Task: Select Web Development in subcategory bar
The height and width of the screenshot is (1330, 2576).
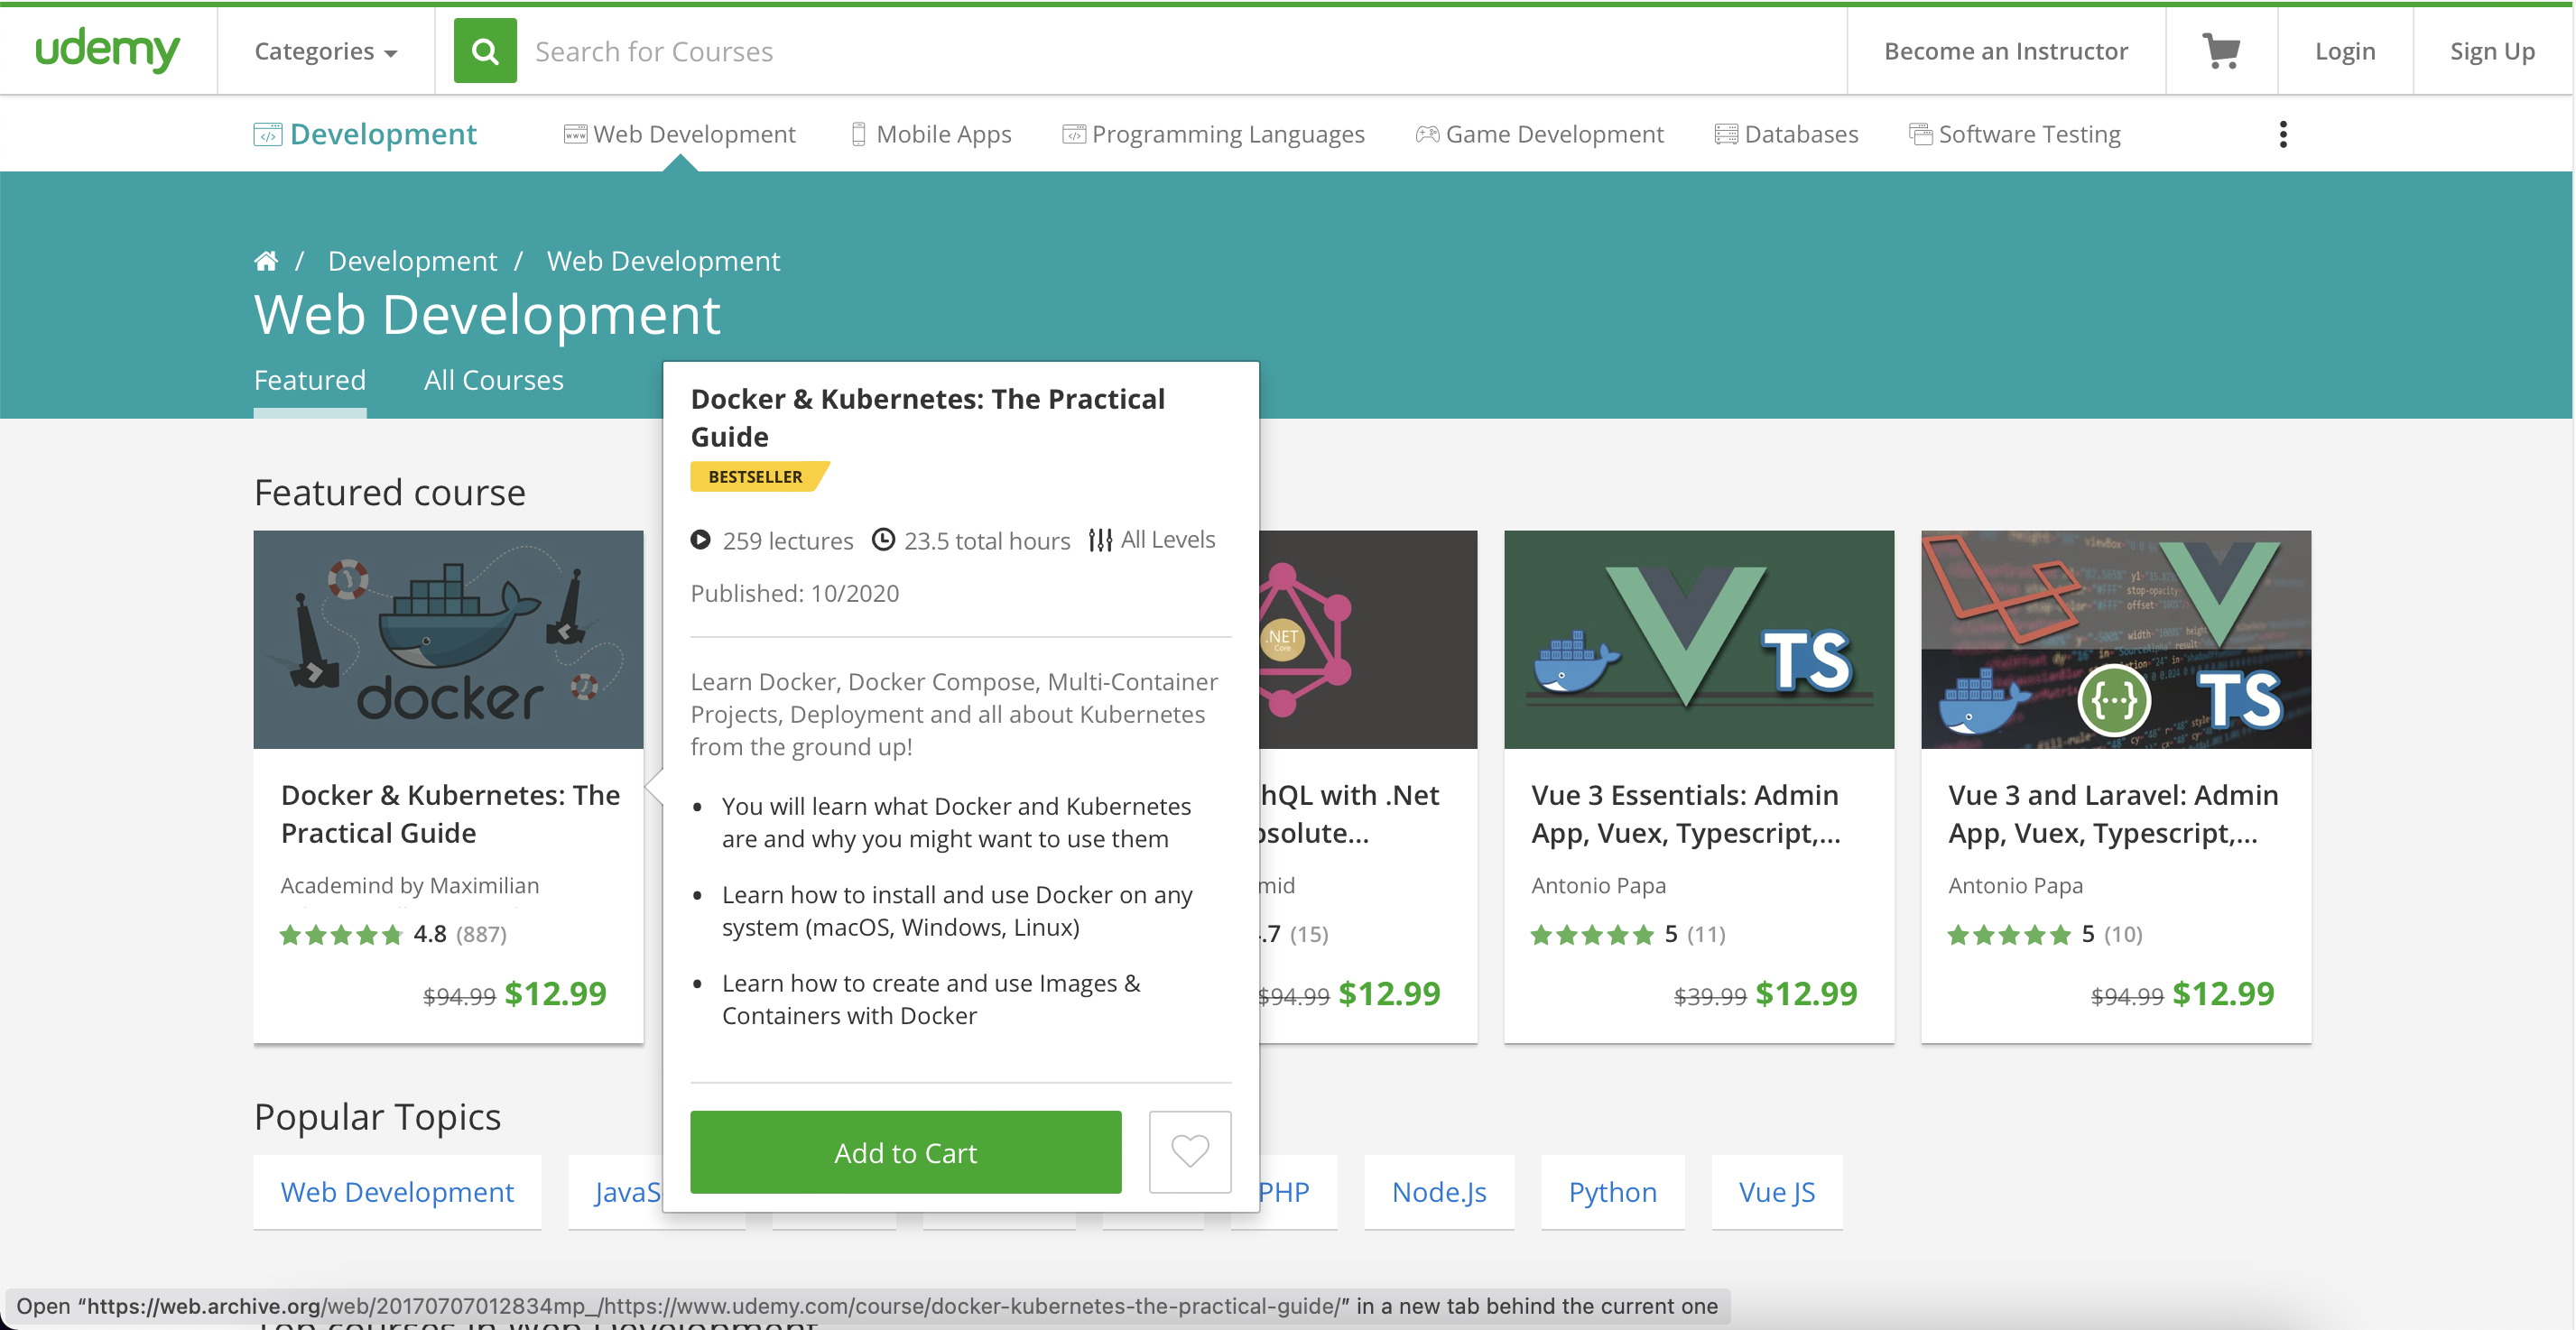Action: tap(680, 134)
